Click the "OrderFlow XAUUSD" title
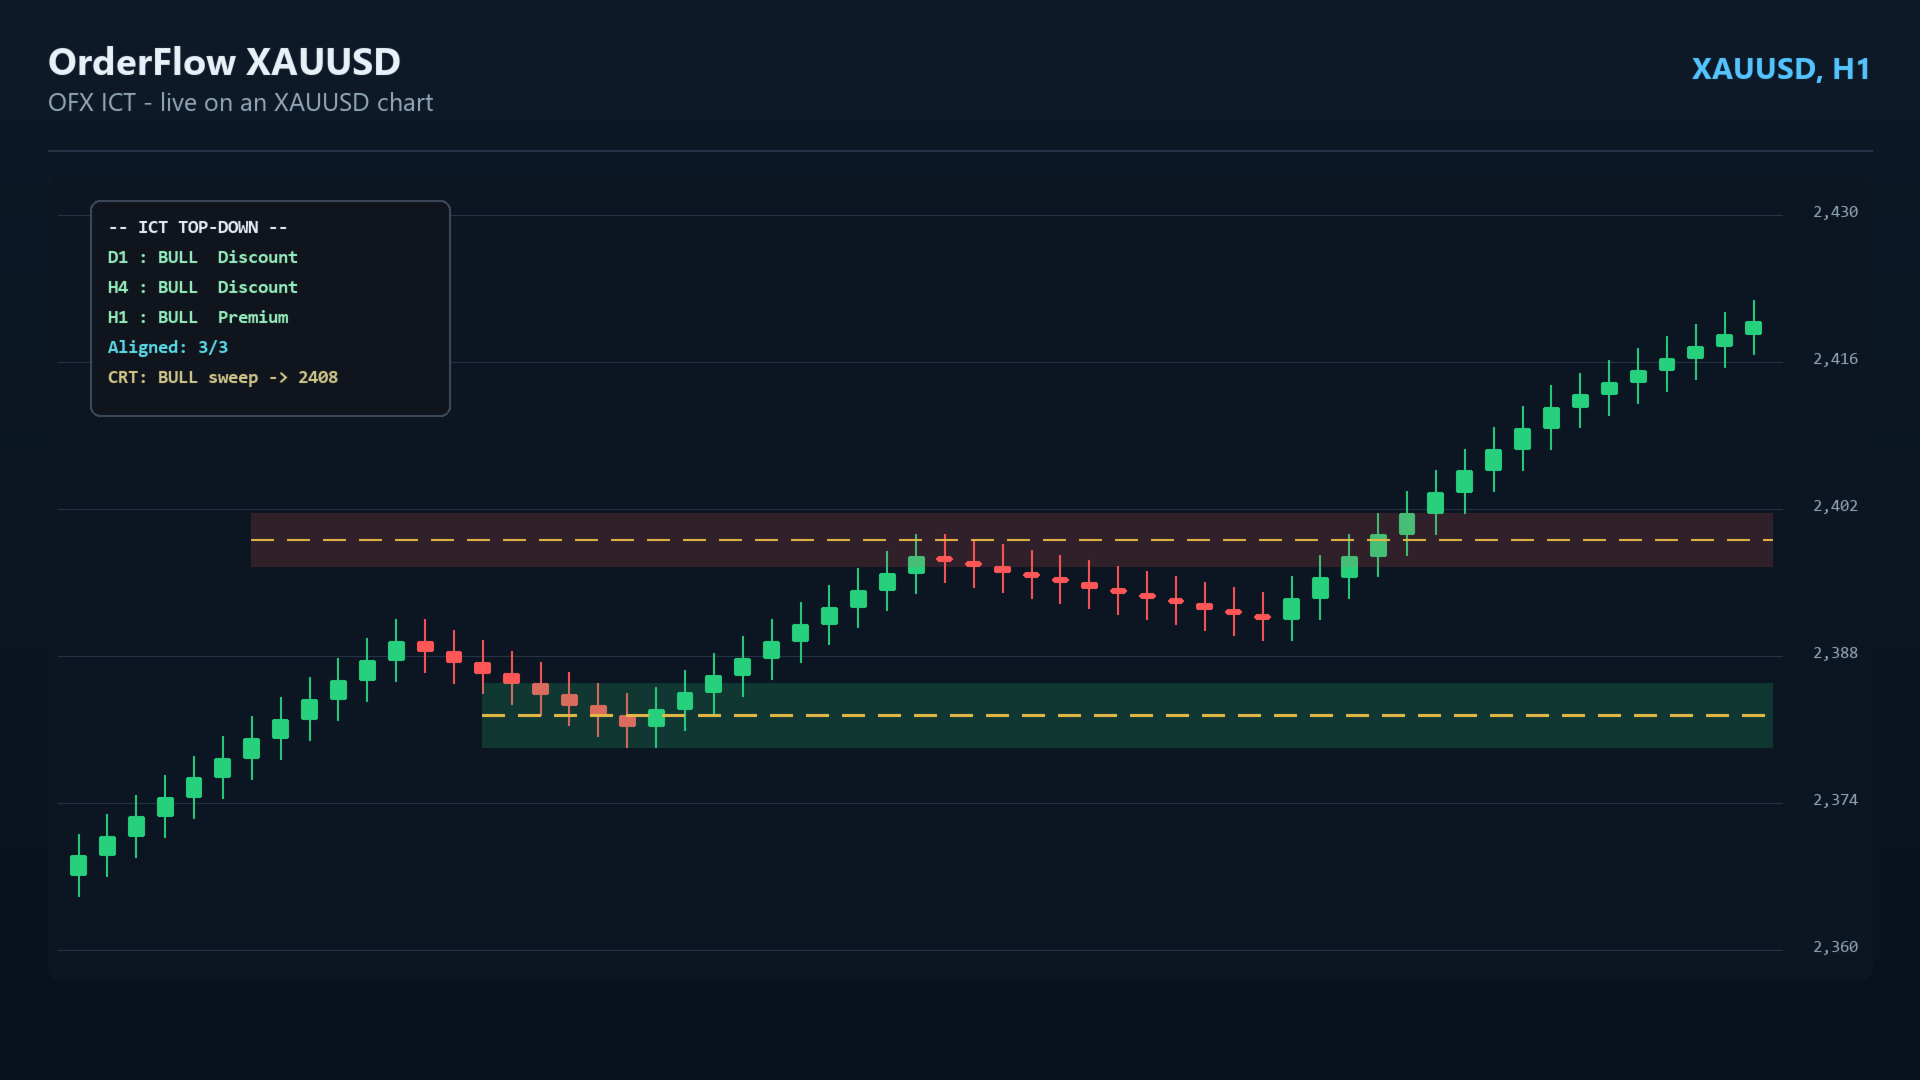Screen dimensions: 1920x1080 click(x=224, y=62)
